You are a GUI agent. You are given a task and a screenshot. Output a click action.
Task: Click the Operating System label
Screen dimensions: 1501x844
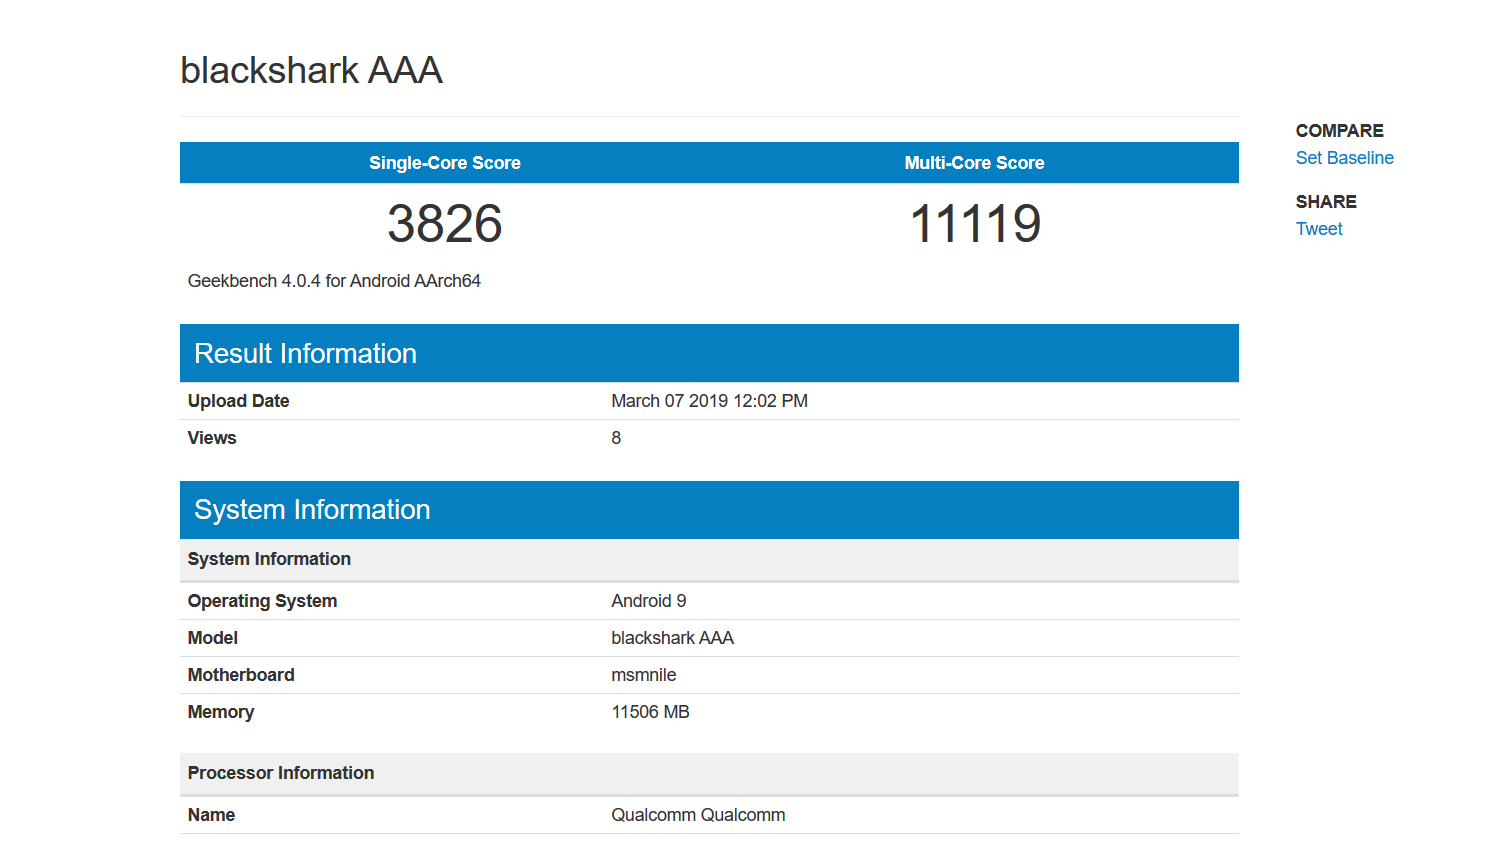tap(262, 601)
